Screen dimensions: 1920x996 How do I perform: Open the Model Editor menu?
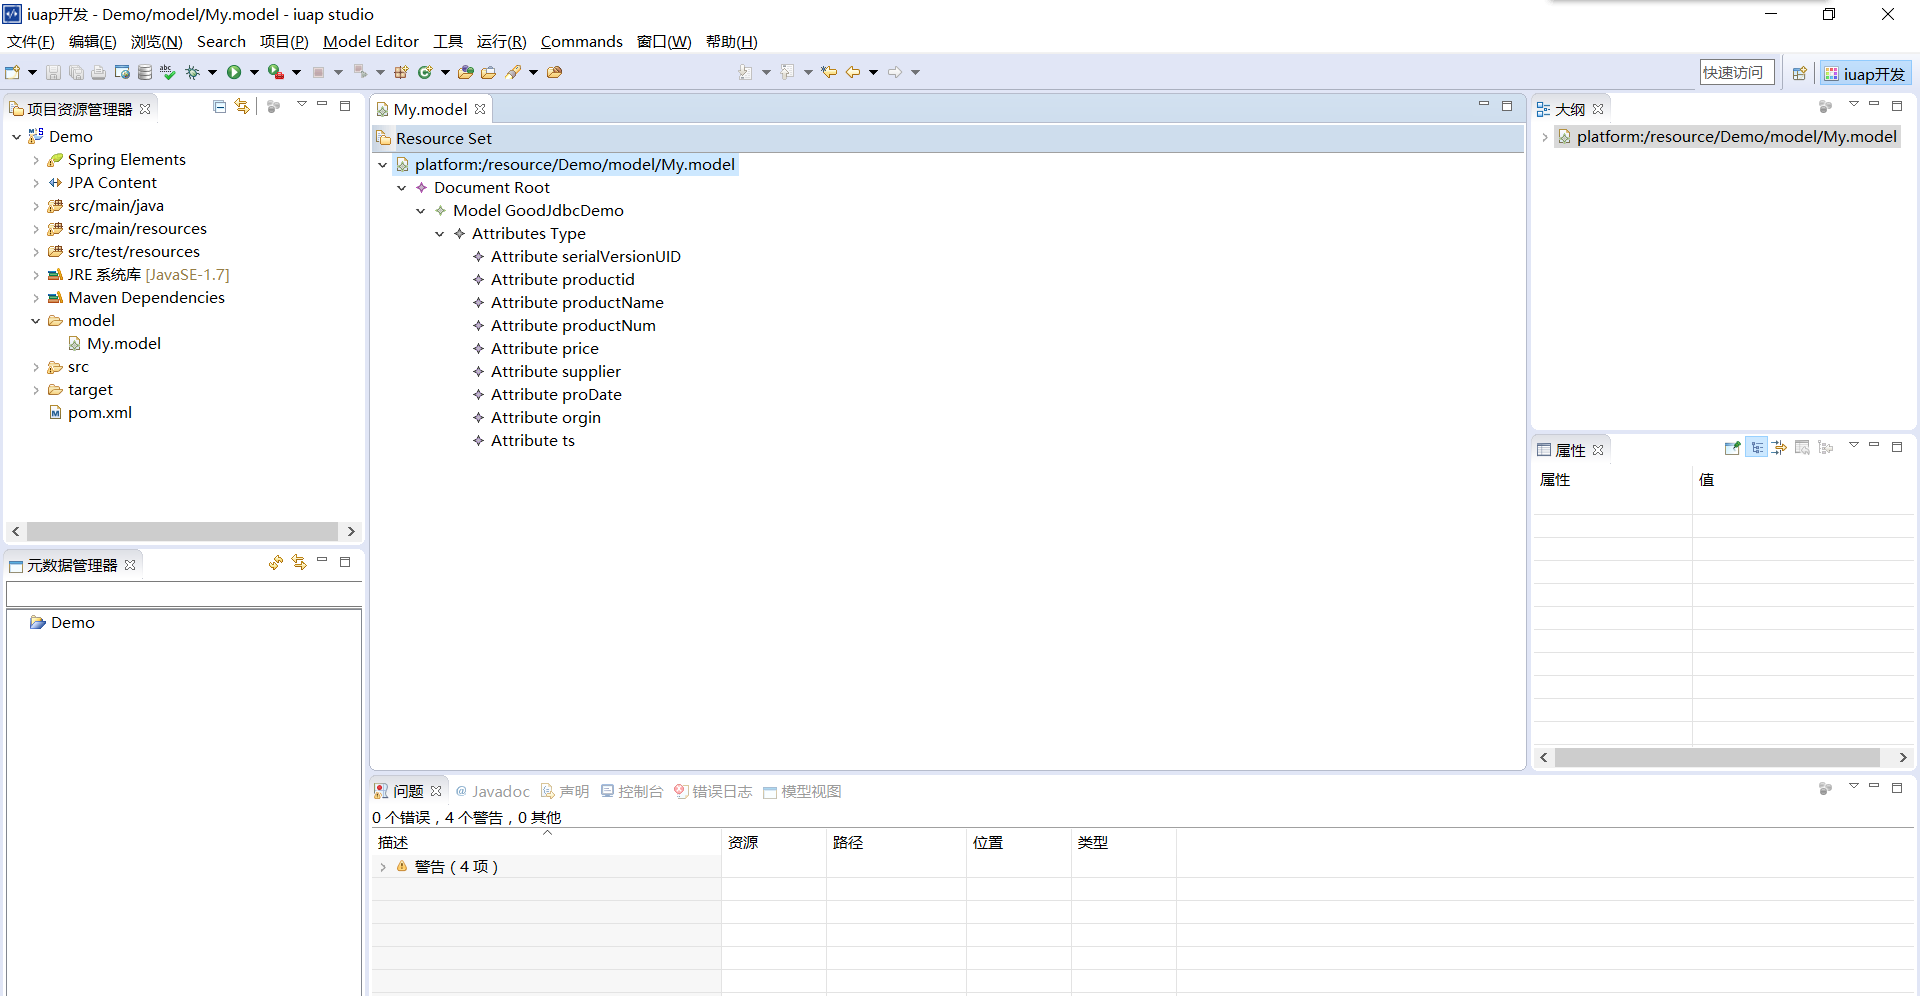click(x=370, y=42)
